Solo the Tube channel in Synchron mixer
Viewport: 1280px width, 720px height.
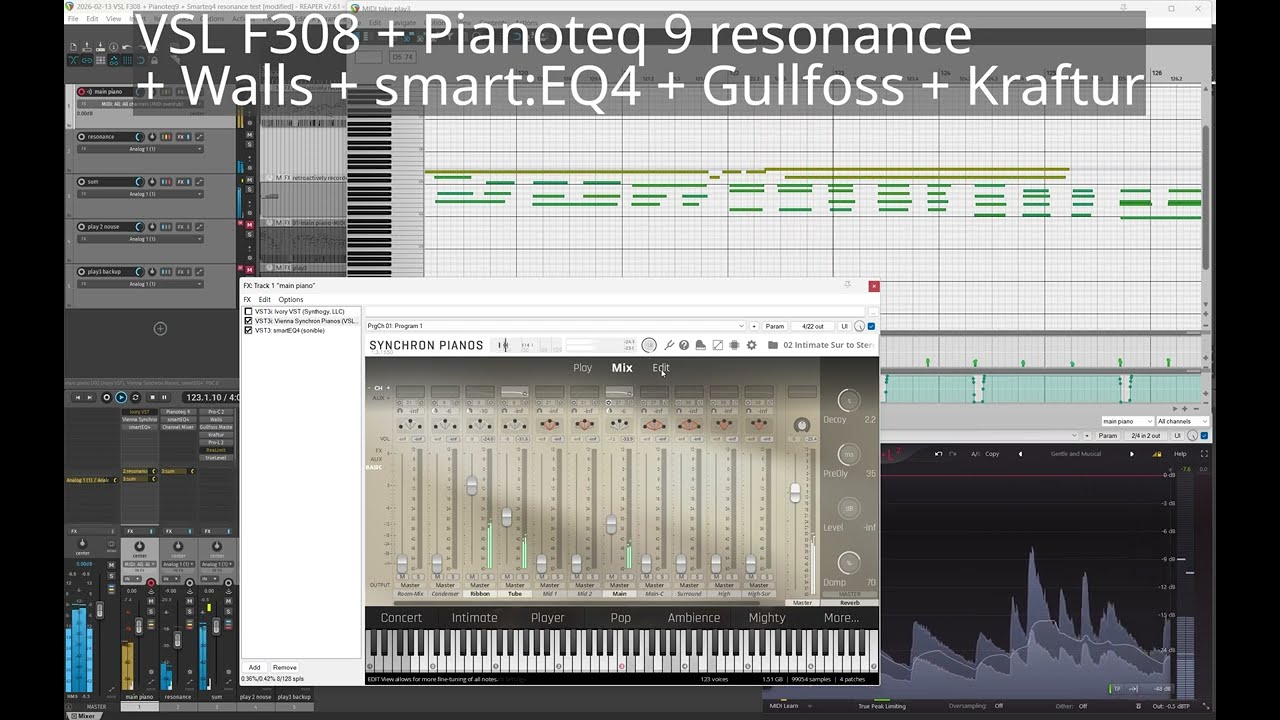pos(523,577)
